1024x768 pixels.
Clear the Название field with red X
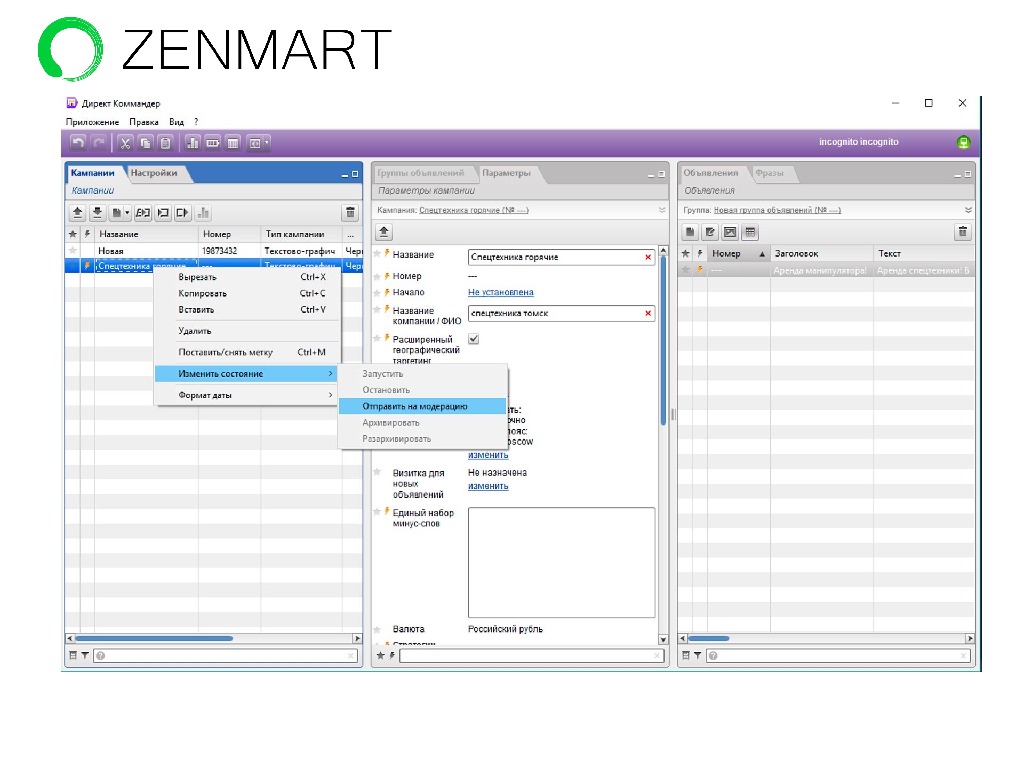[x=648, y=257]
